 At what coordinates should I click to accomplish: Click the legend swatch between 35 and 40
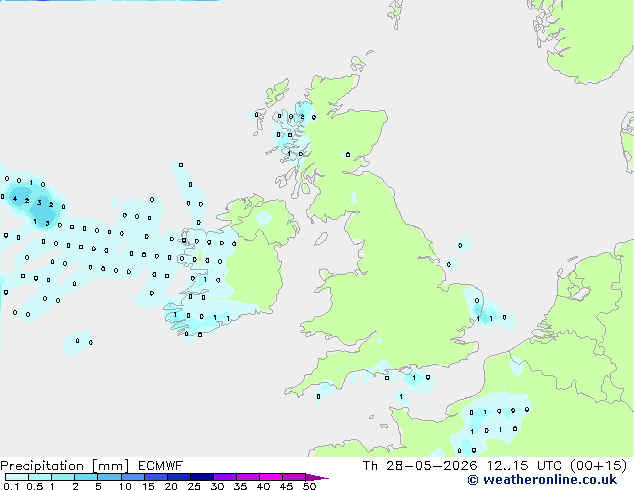click(248, 477)
